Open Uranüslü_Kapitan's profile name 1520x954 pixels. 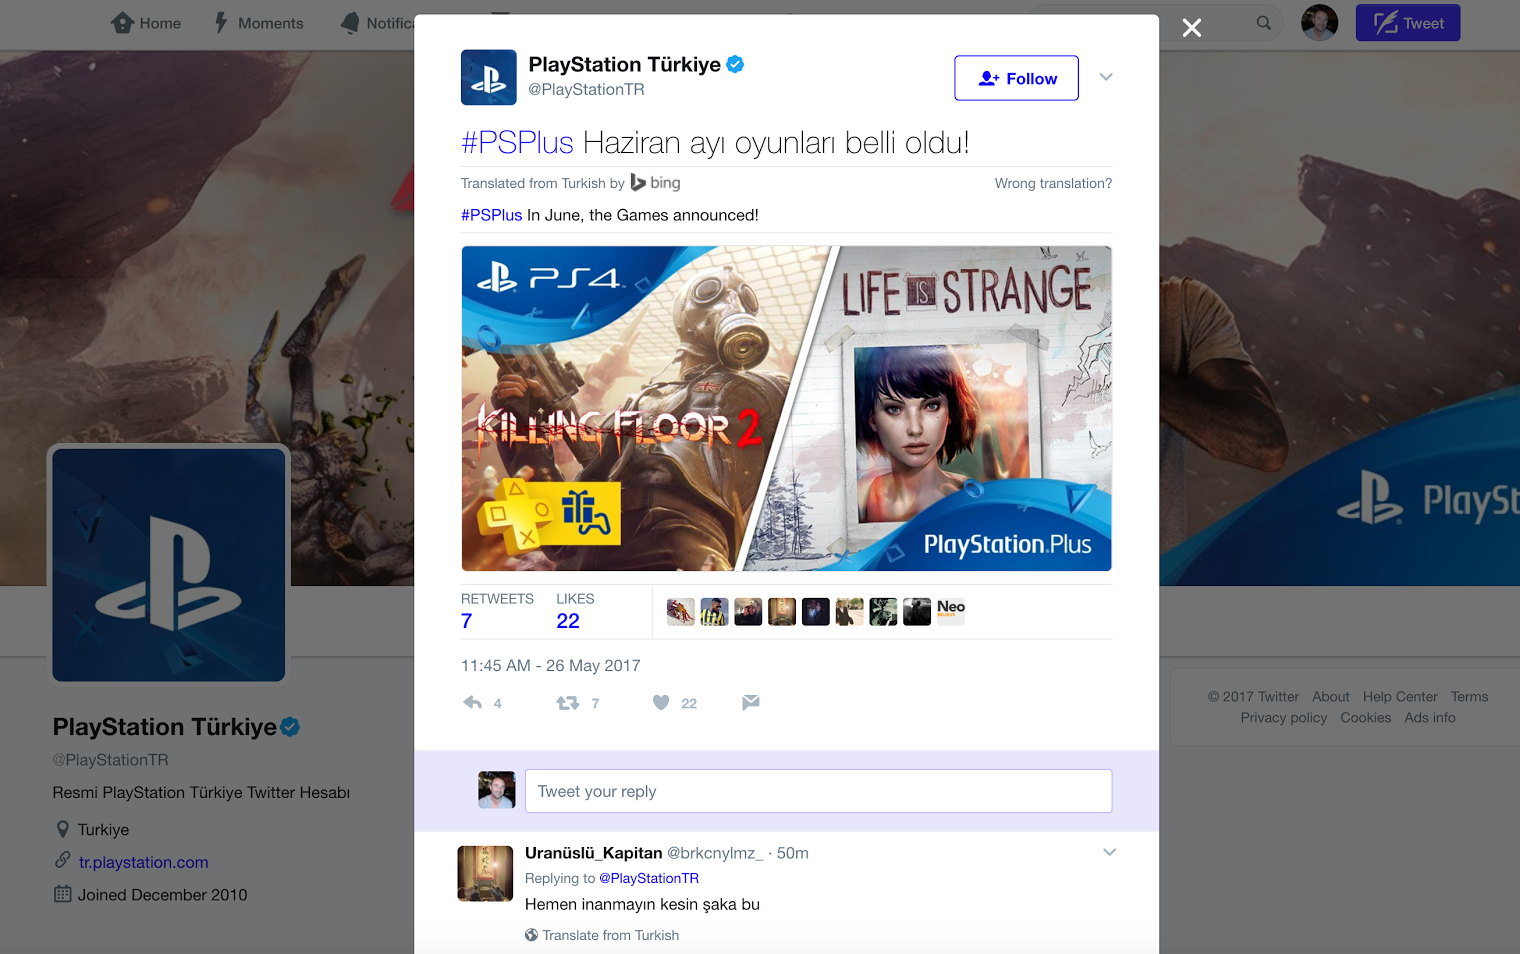tap(594, 853)
